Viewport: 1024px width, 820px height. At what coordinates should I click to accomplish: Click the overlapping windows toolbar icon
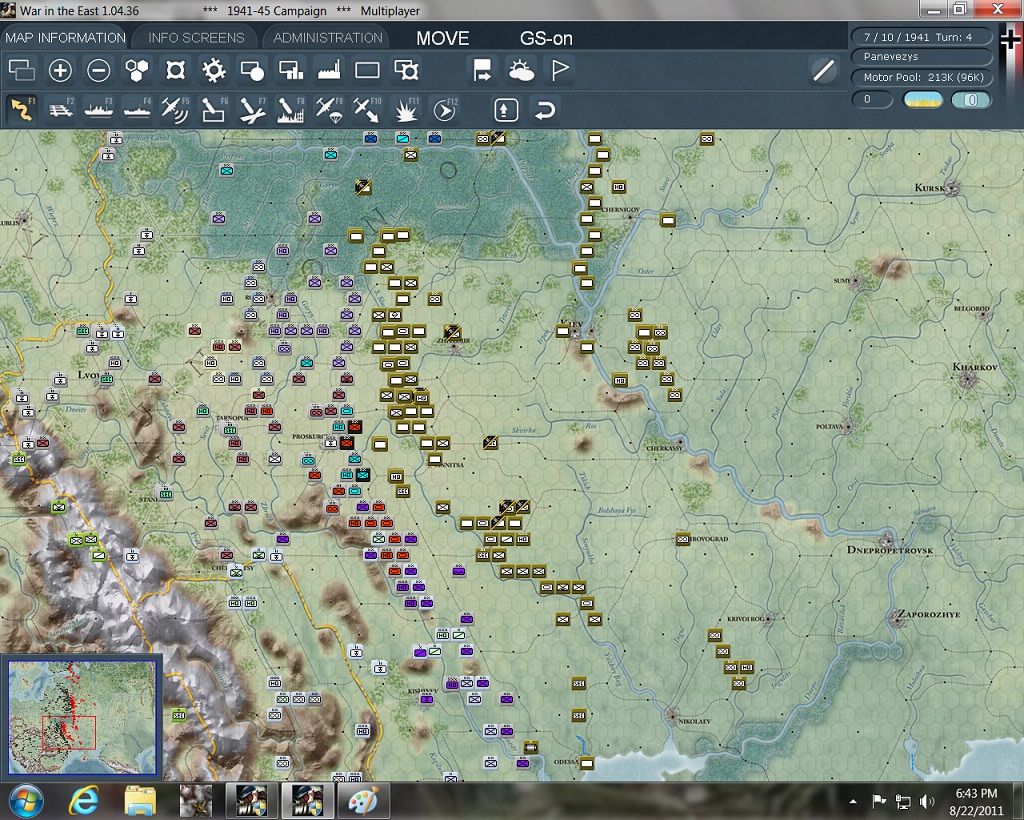click(x=22, y=70)
